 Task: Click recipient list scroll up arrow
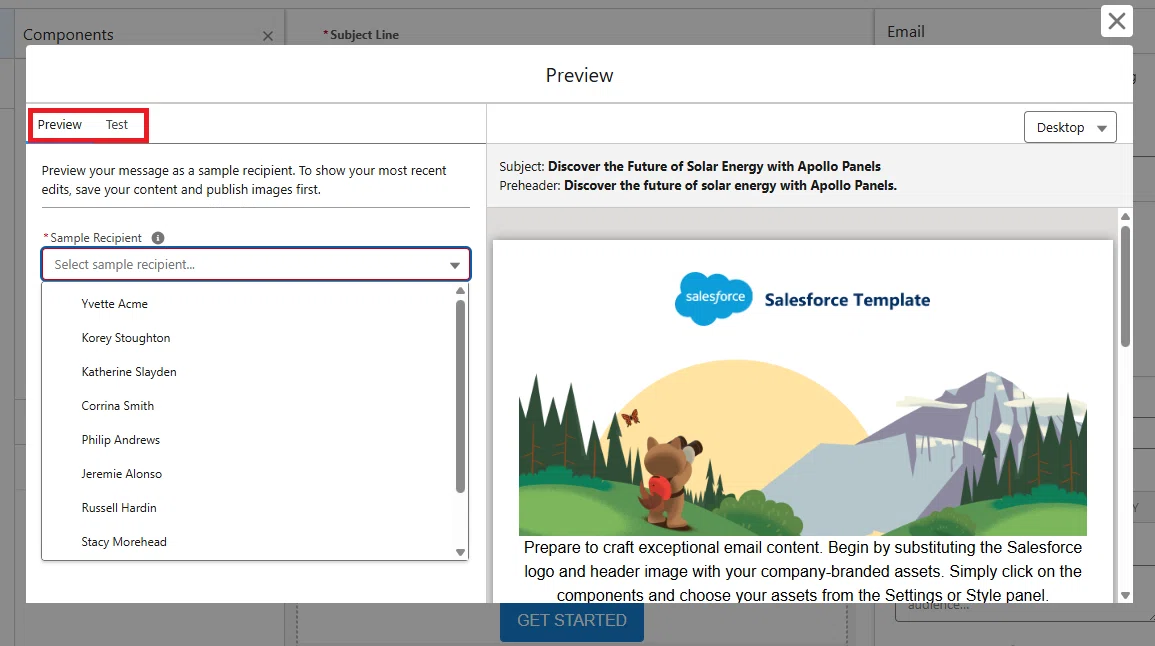click(x=460, y=291)
